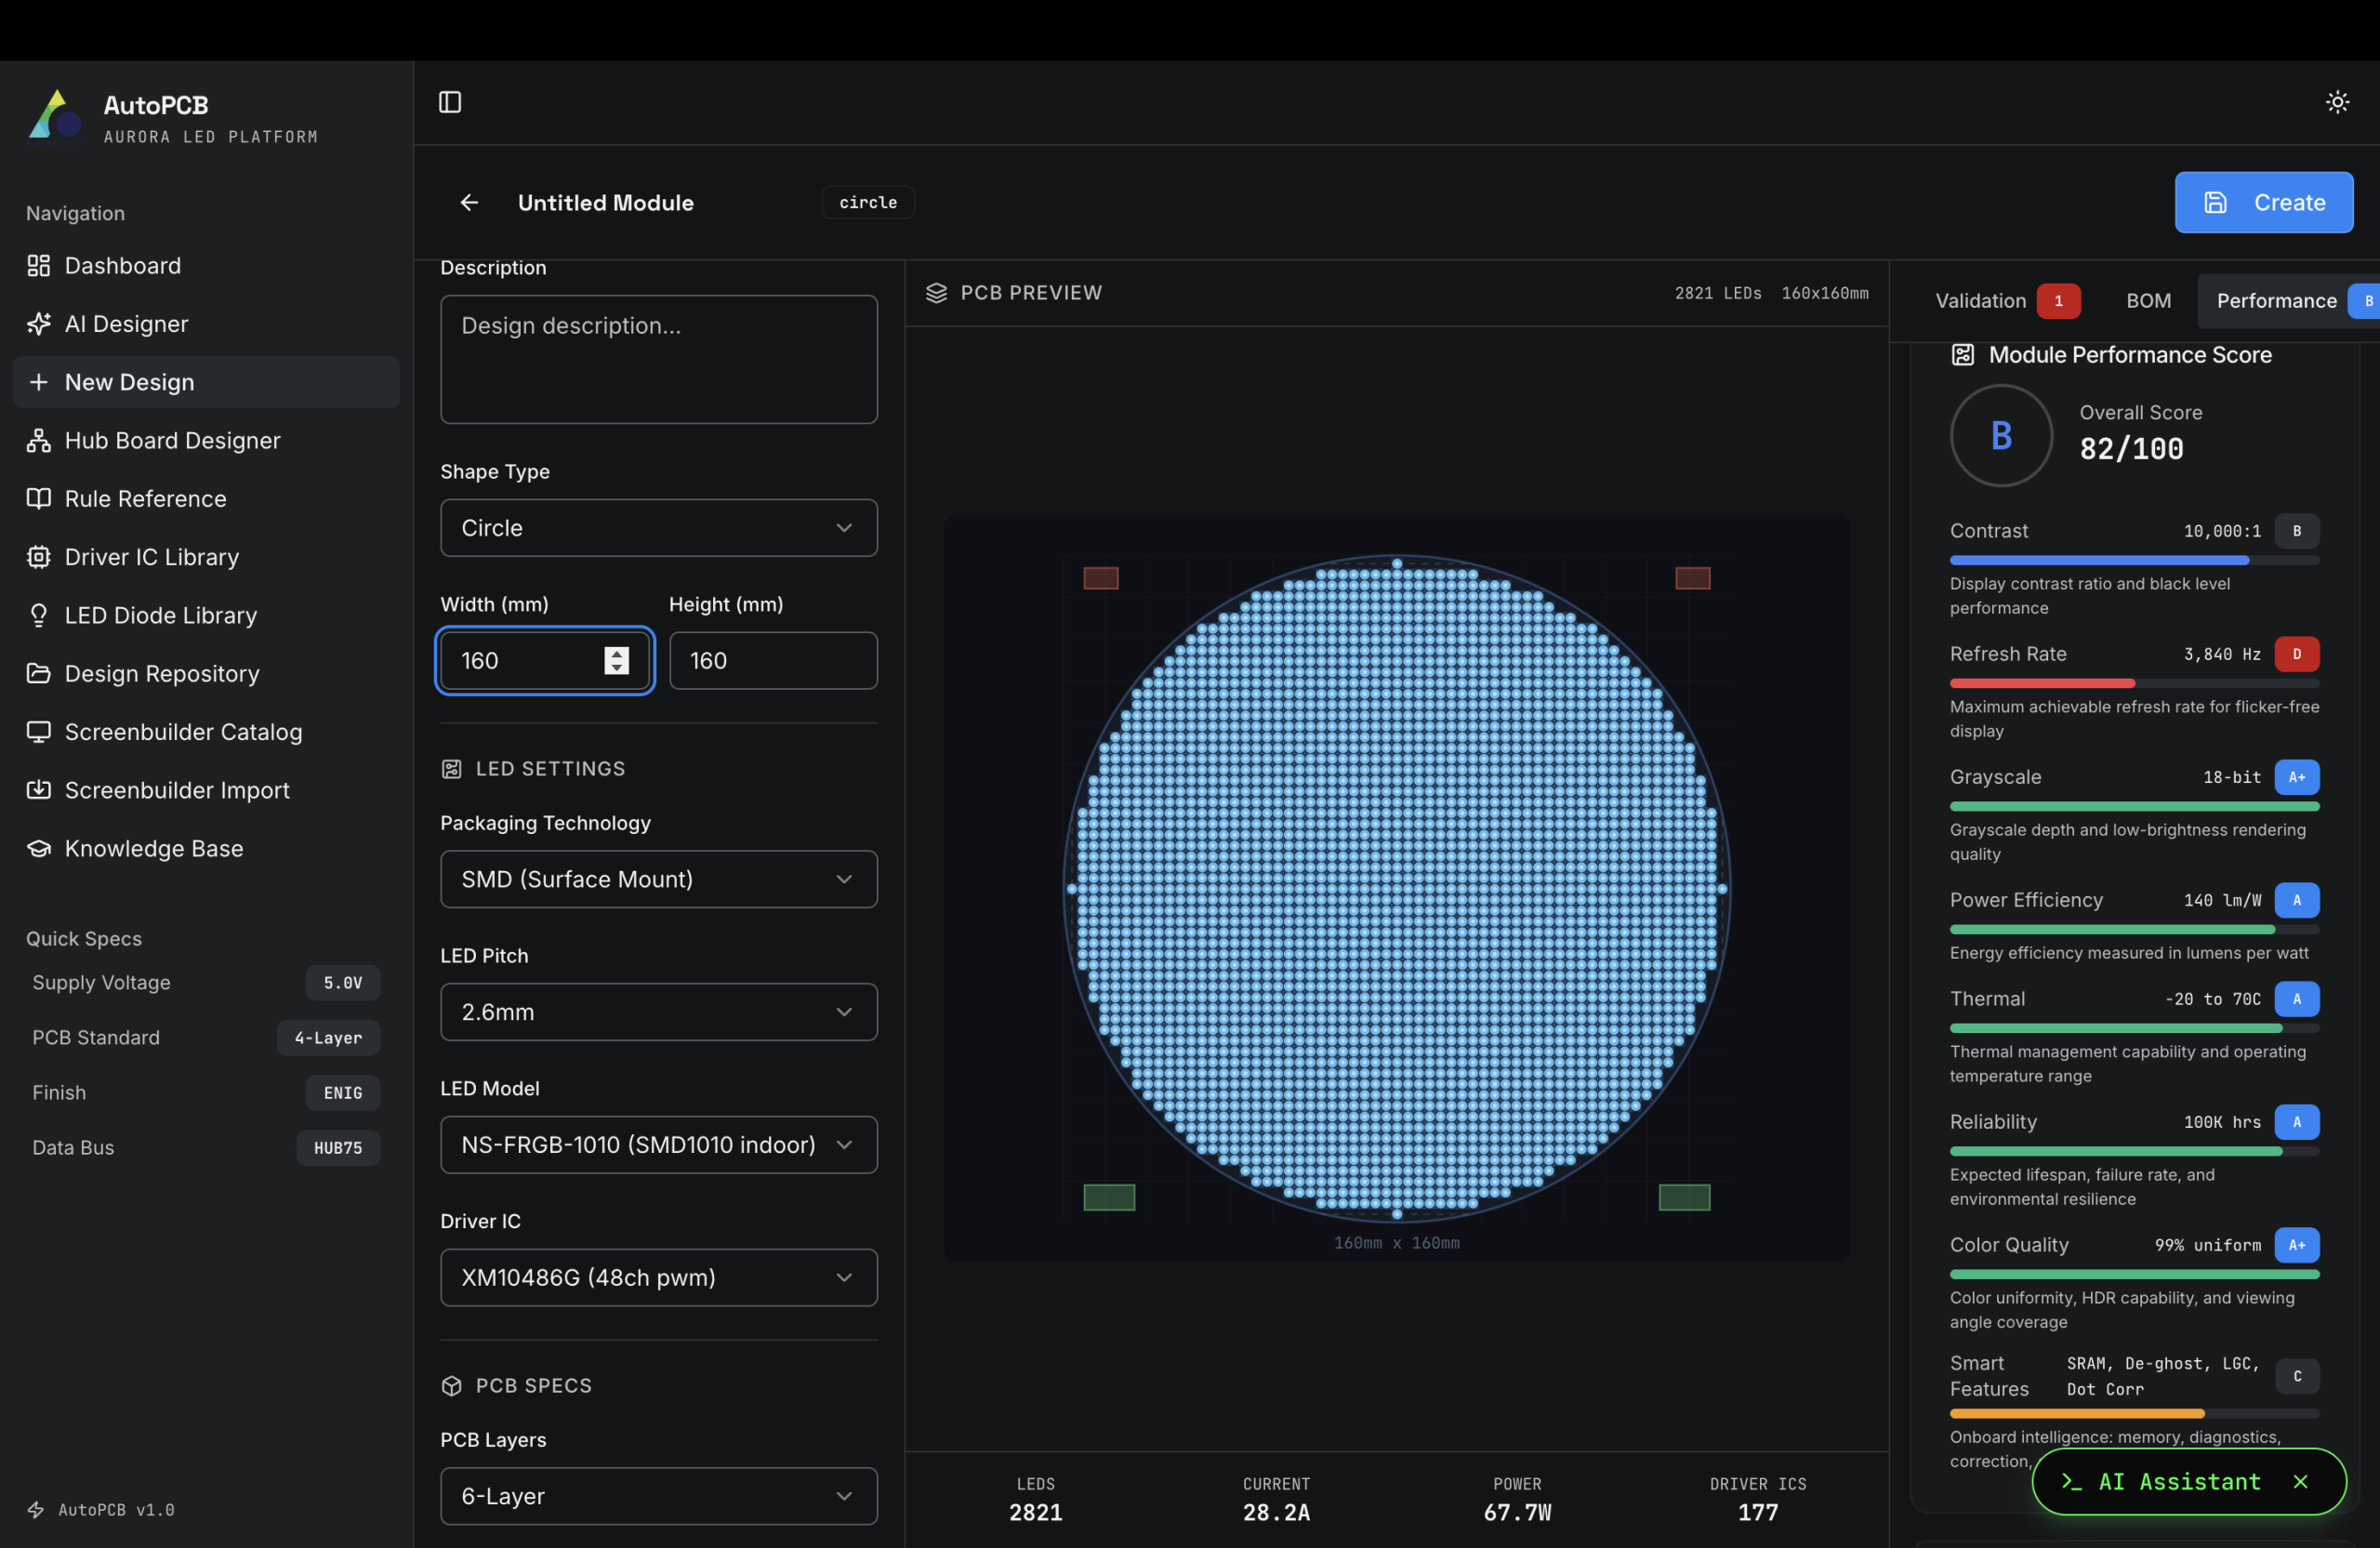Screen dimensions: 2380x1548
Task: Switch to the BOM tab
Action: (x=2148, y=301)
